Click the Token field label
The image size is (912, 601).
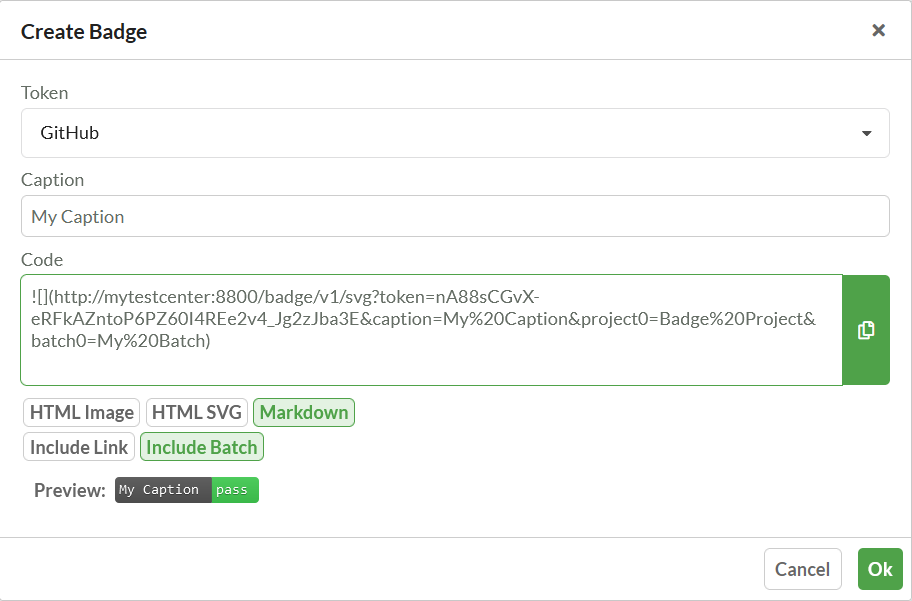[45, 93]
